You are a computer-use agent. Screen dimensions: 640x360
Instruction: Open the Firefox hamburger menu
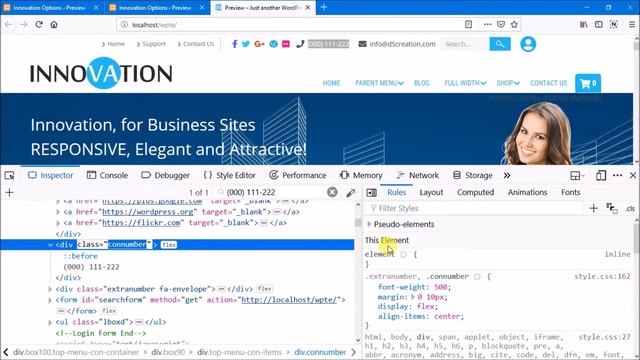(631, 24)
